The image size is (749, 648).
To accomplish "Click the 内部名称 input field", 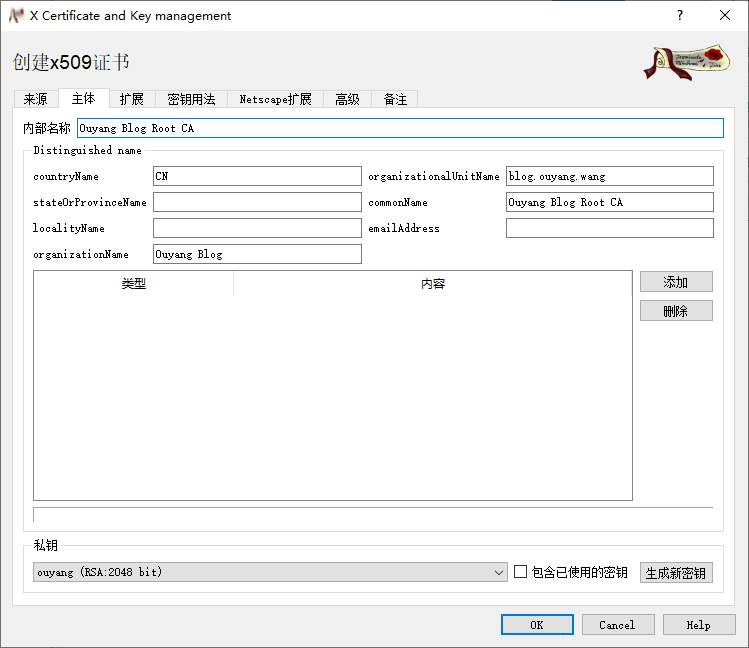I will tap(399, 128).
